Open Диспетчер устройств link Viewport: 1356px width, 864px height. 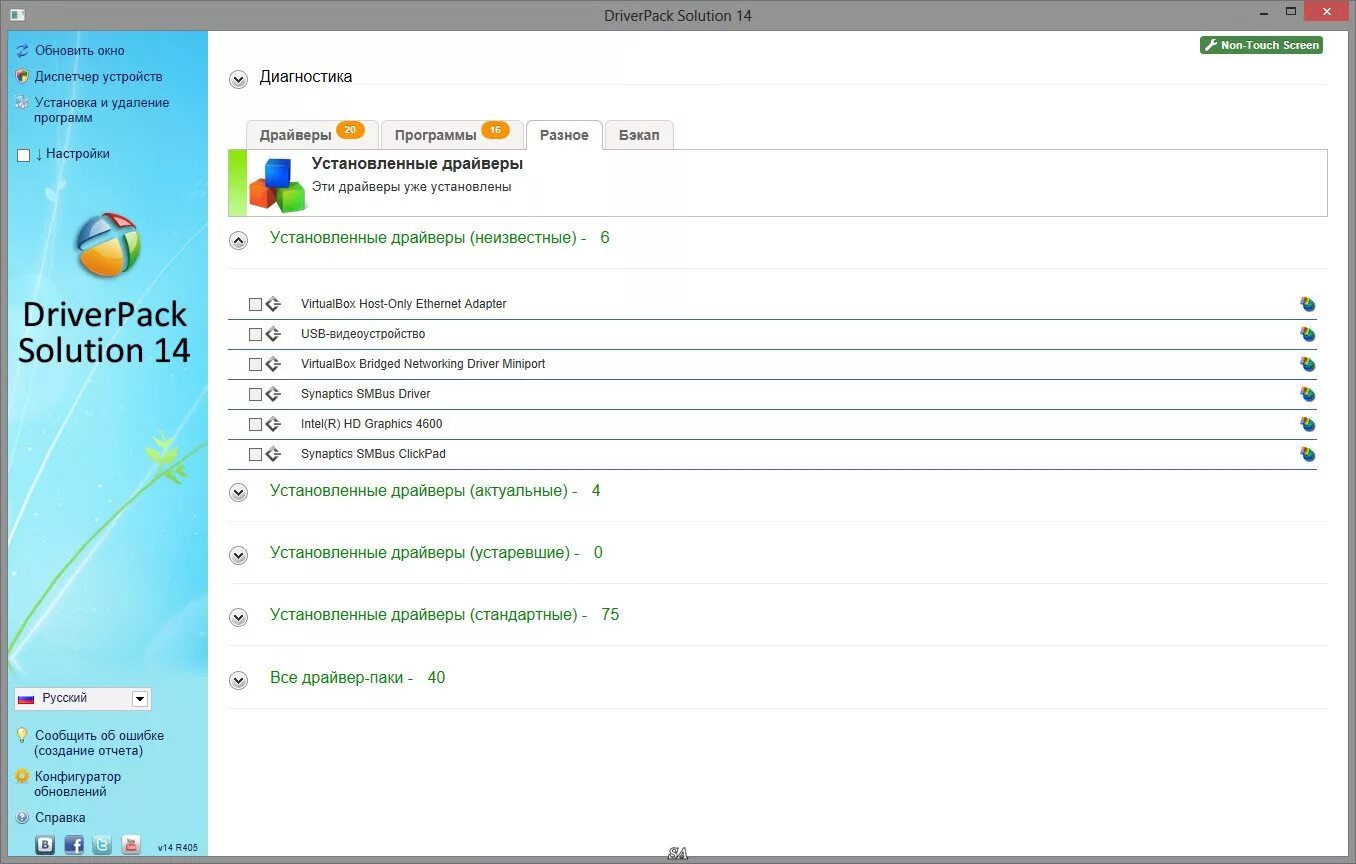[x=98, y=76]
